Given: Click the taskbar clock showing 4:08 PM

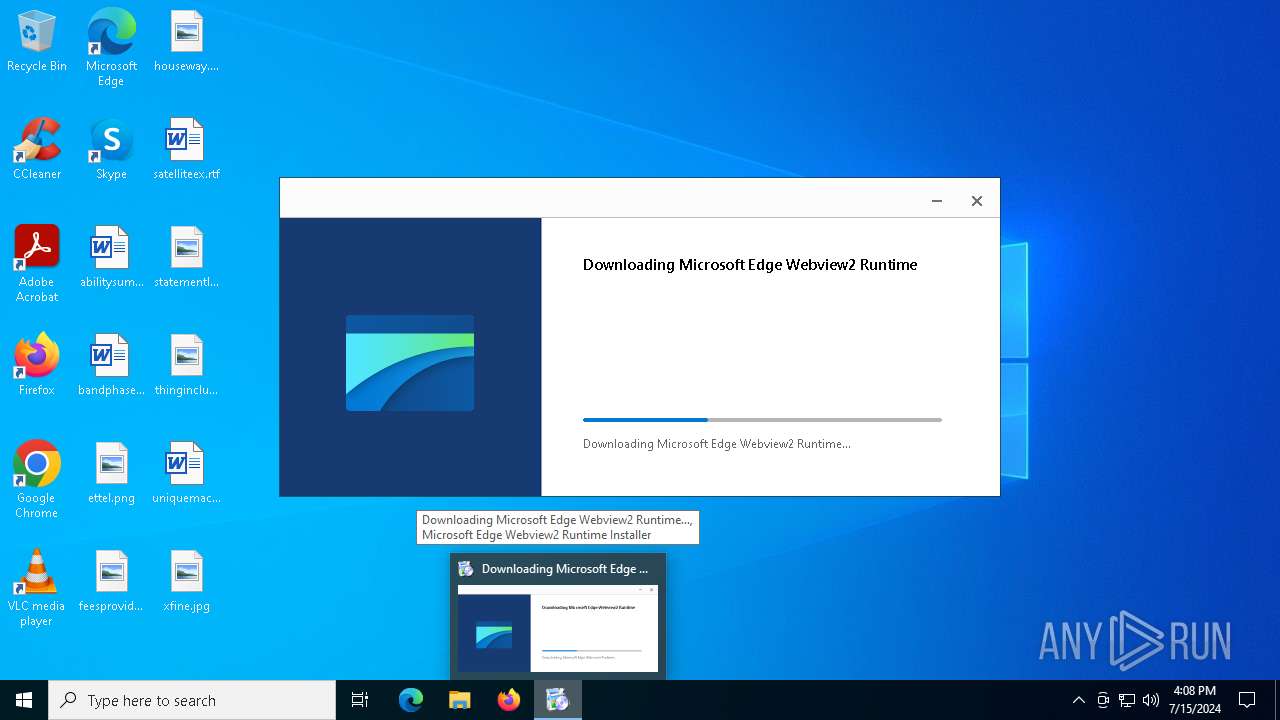Looking at the screenshot, I should click(1195, 700).
